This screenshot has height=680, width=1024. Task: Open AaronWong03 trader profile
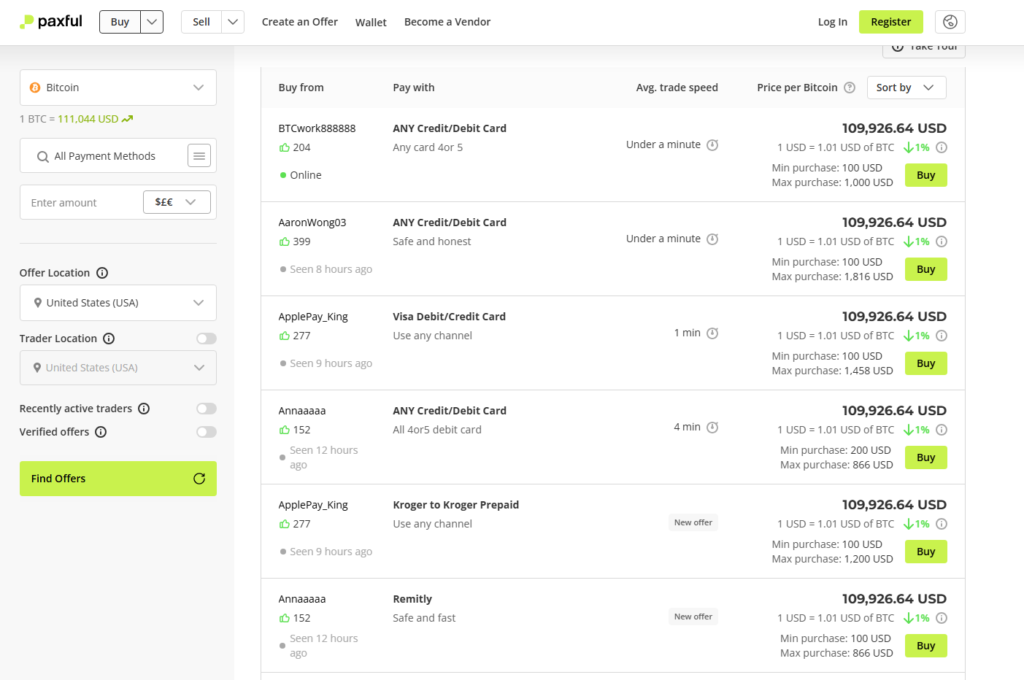[x=312, y=222]
